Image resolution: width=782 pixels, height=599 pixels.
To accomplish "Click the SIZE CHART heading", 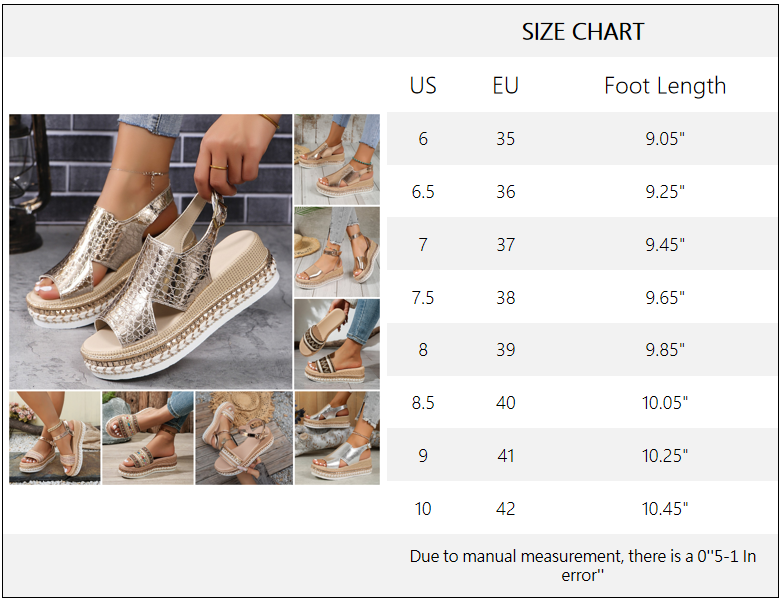I will coord(582,32).
